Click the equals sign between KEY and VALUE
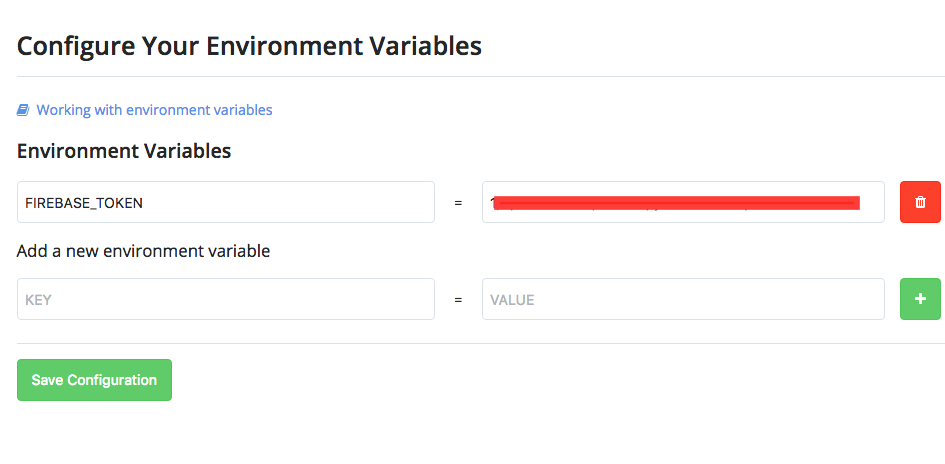945x464 pixels. [x=458, y=299]
